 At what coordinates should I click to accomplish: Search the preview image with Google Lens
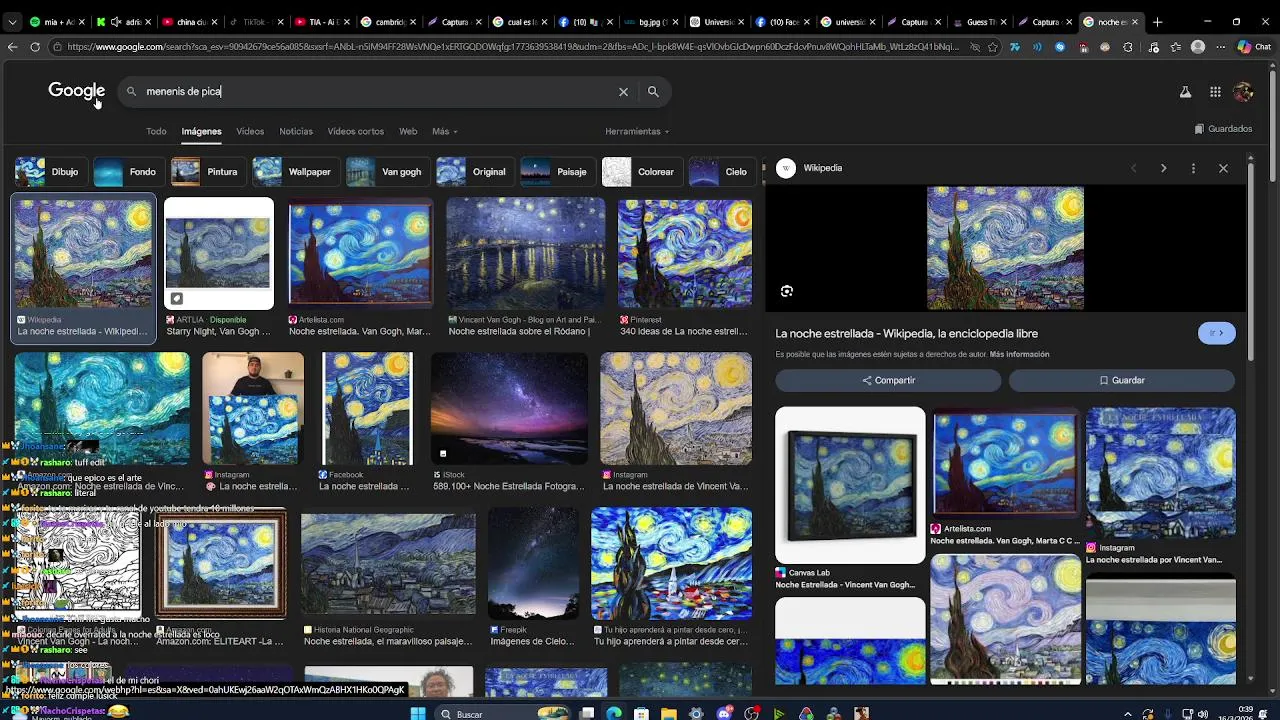pyautogui.click(x=787, y=291)
